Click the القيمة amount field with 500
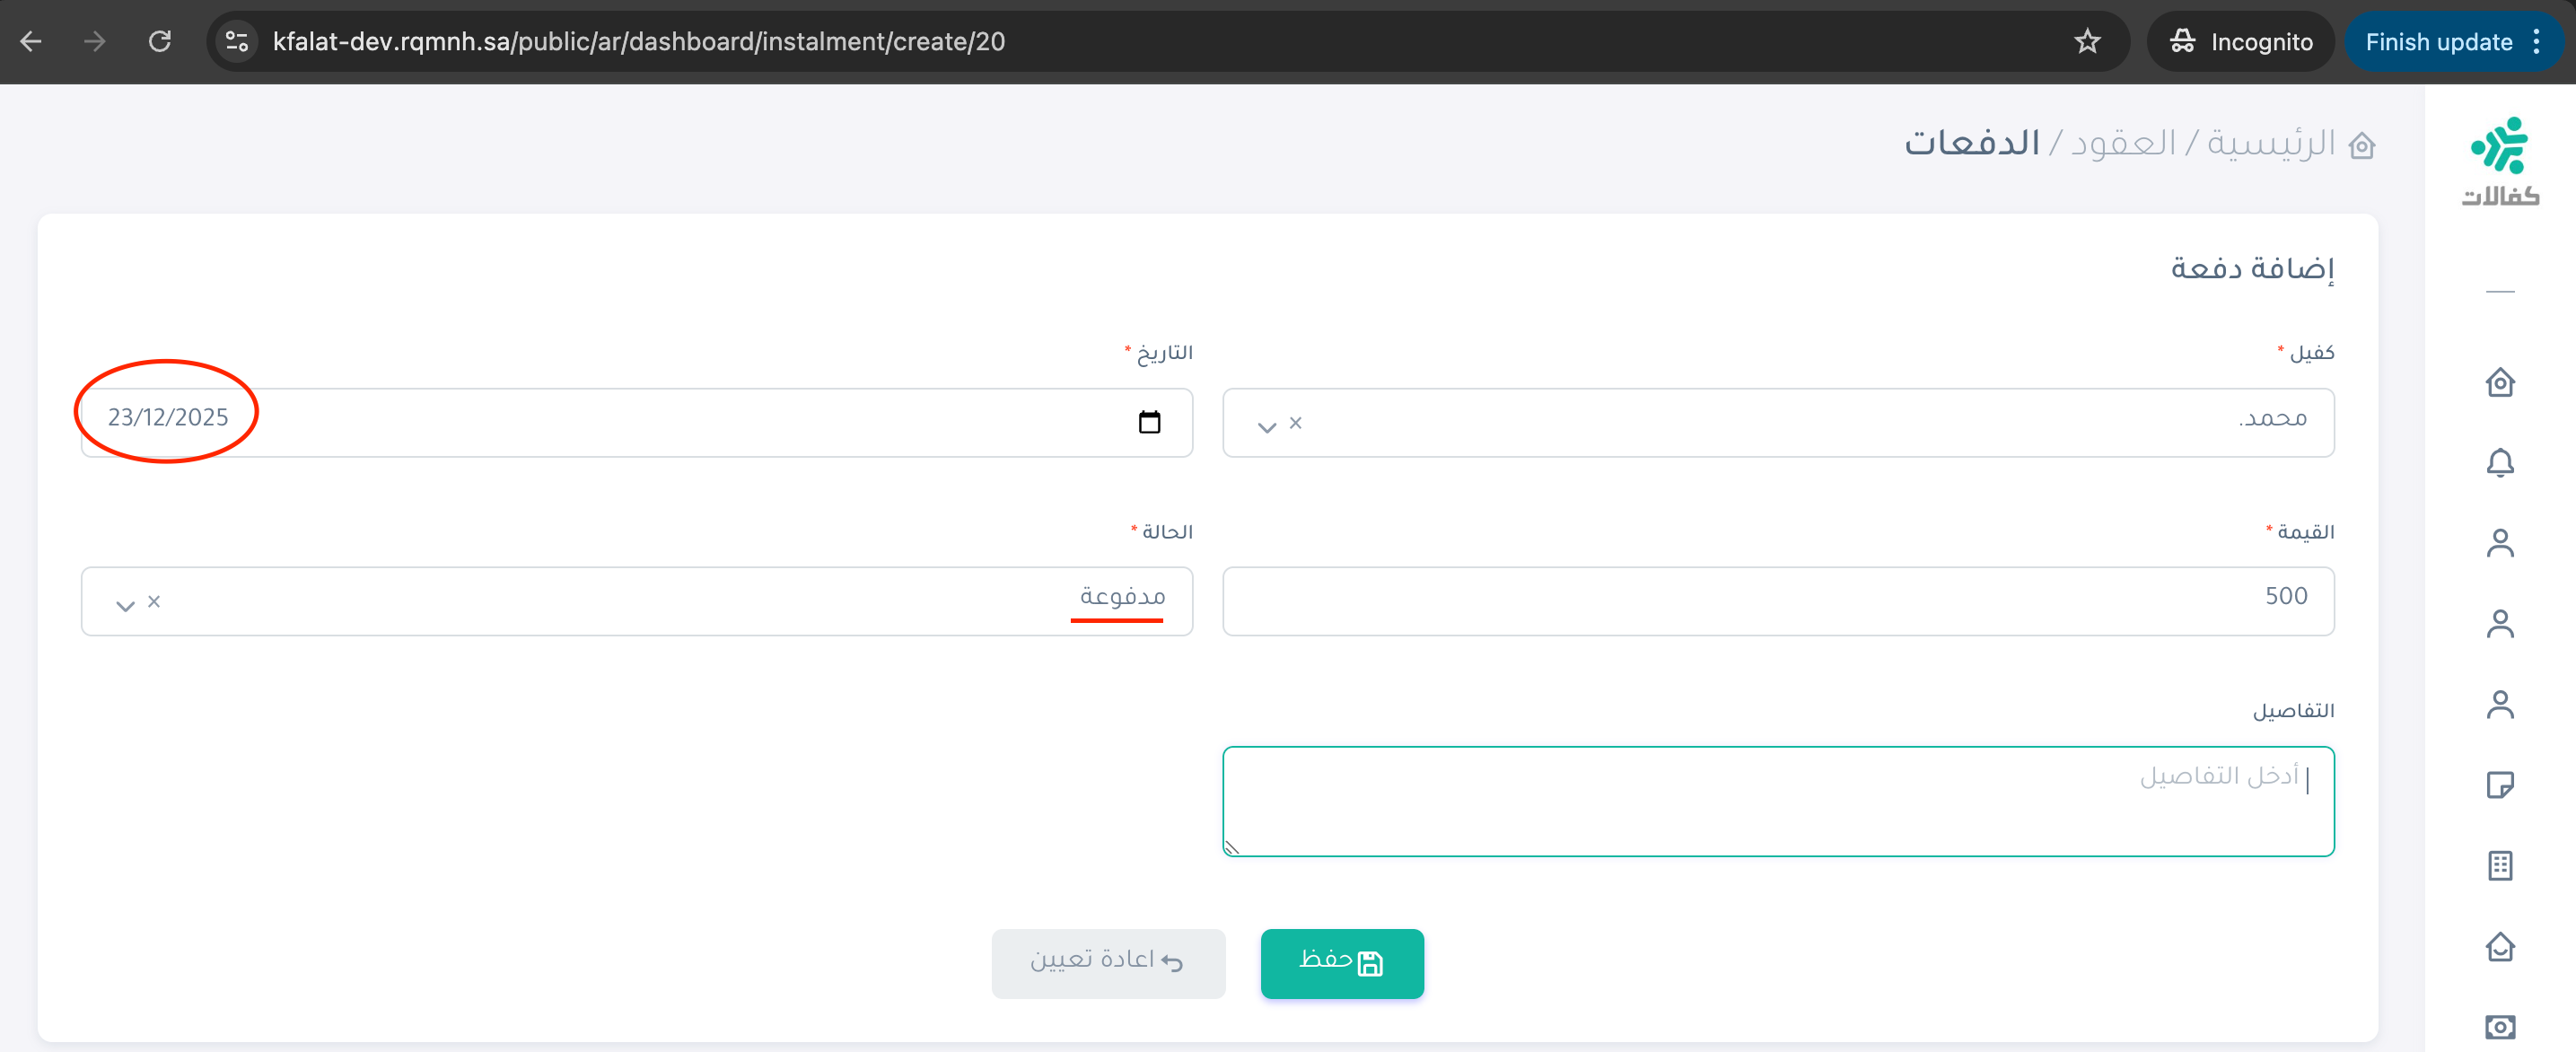Viewport: 2576px width, 1052px height. coord(1777,600)
